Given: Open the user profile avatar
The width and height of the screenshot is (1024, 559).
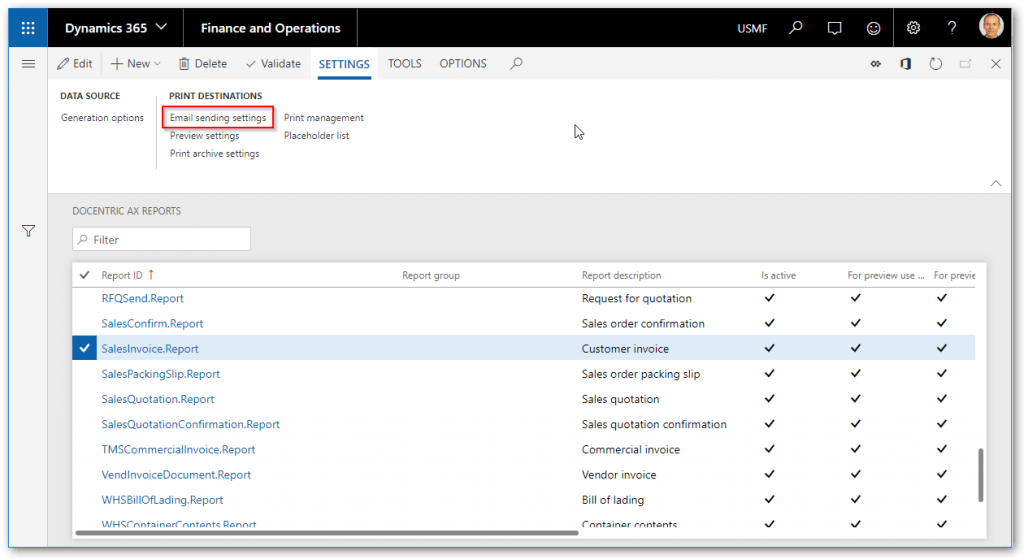Looking at the screenshot, I should pos(991,27).
